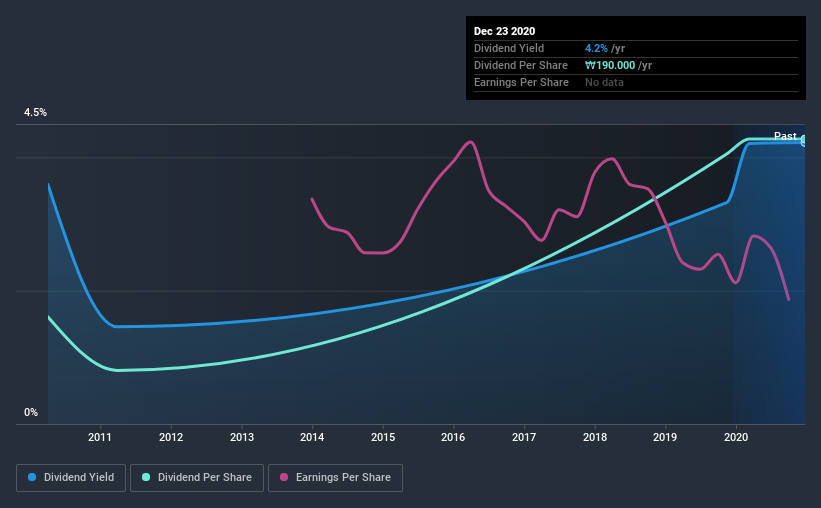The image size is (821, 508).
Task: Click the 2018 x-axis label
Action: tap(595, 437)
